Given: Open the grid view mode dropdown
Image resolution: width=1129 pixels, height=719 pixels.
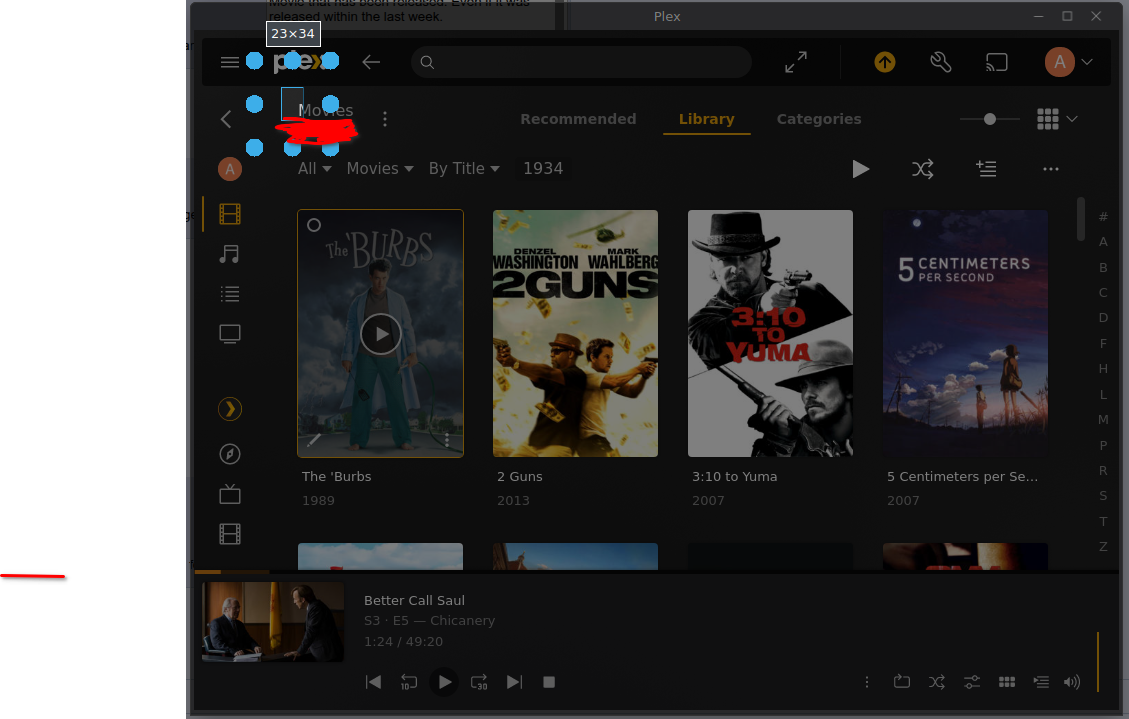Looking at the screenshot, I should 1057,119.
